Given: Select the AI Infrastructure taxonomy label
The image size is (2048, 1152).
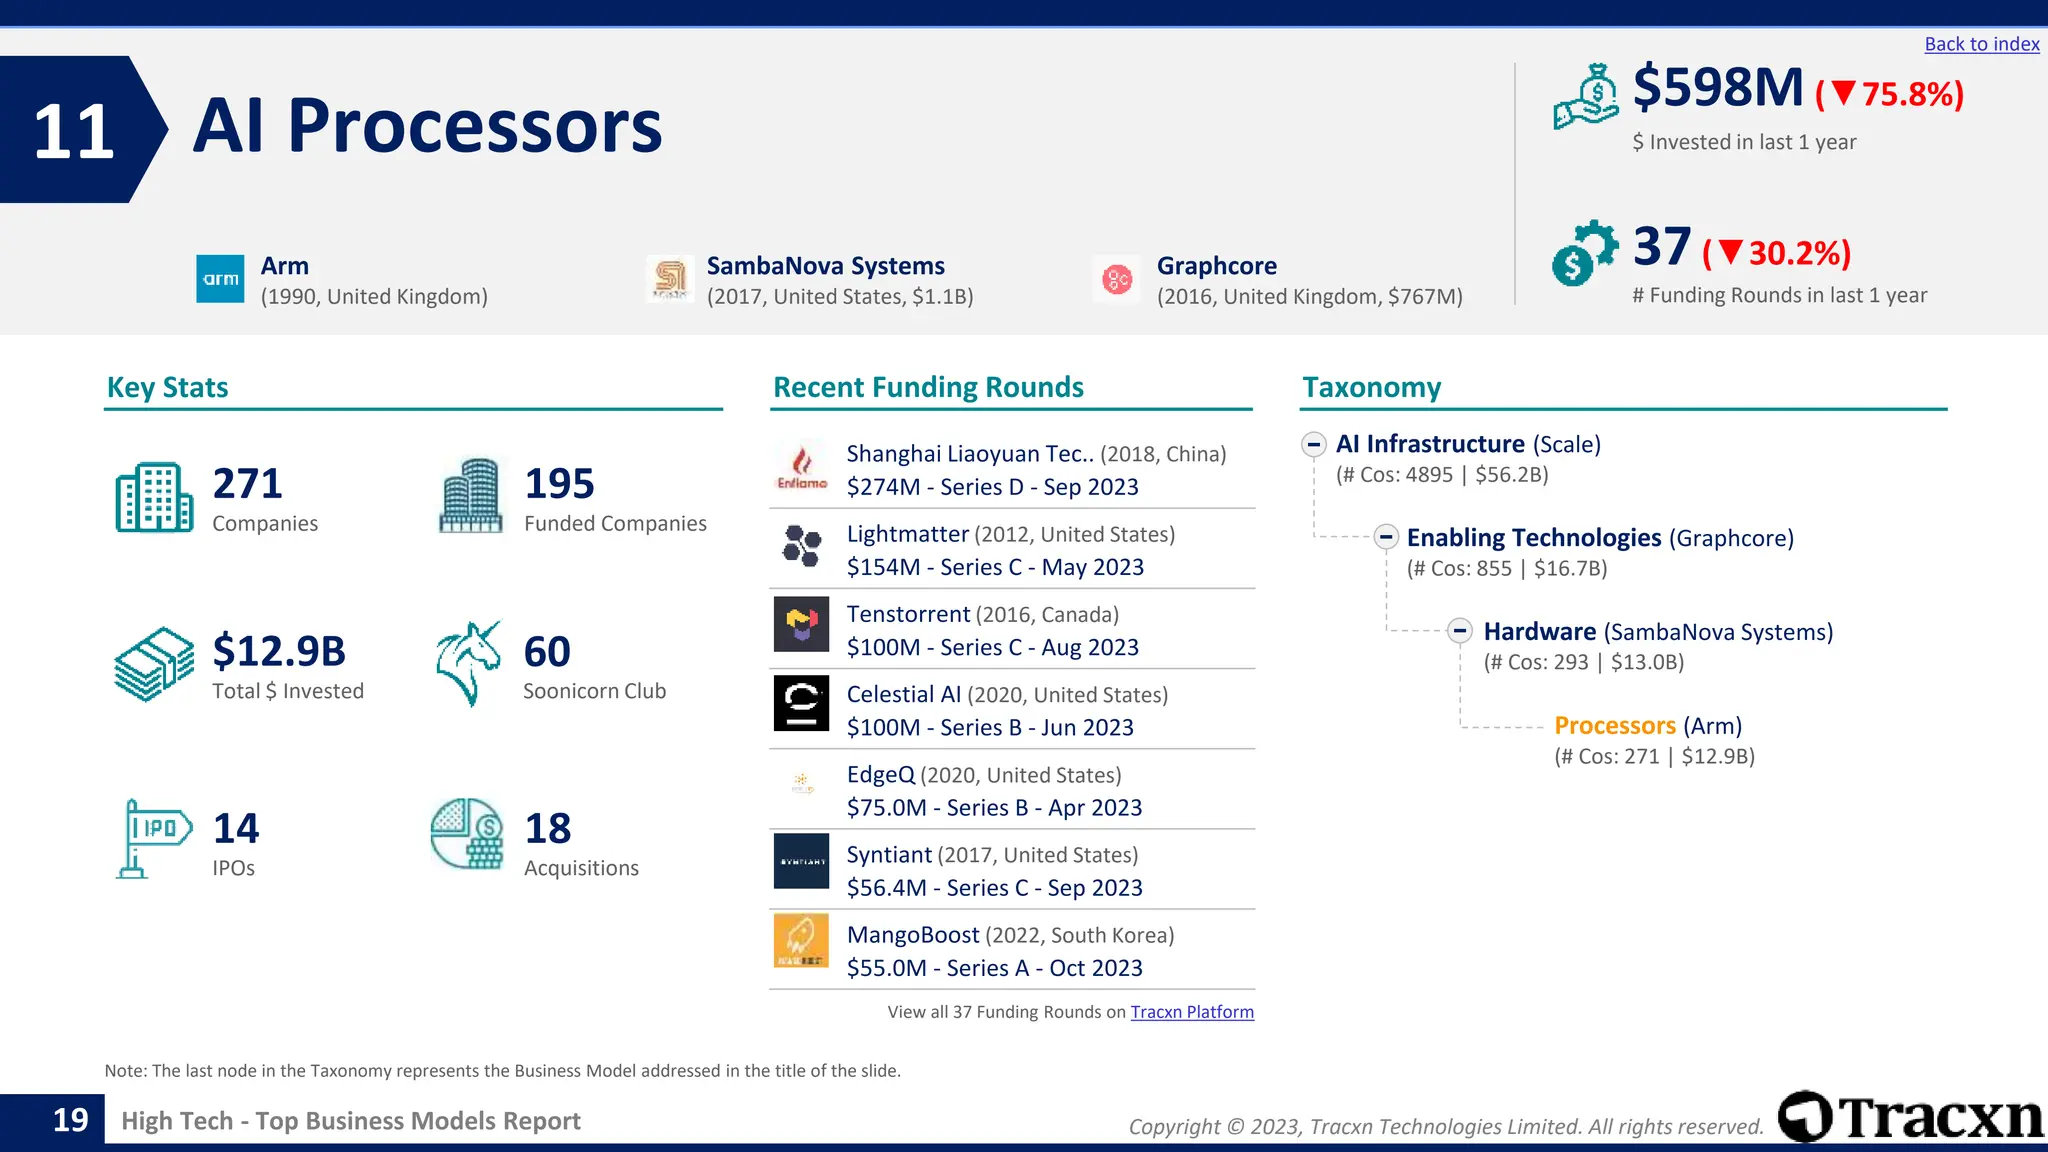Looking at the screenshot, I should point(1430,444).
